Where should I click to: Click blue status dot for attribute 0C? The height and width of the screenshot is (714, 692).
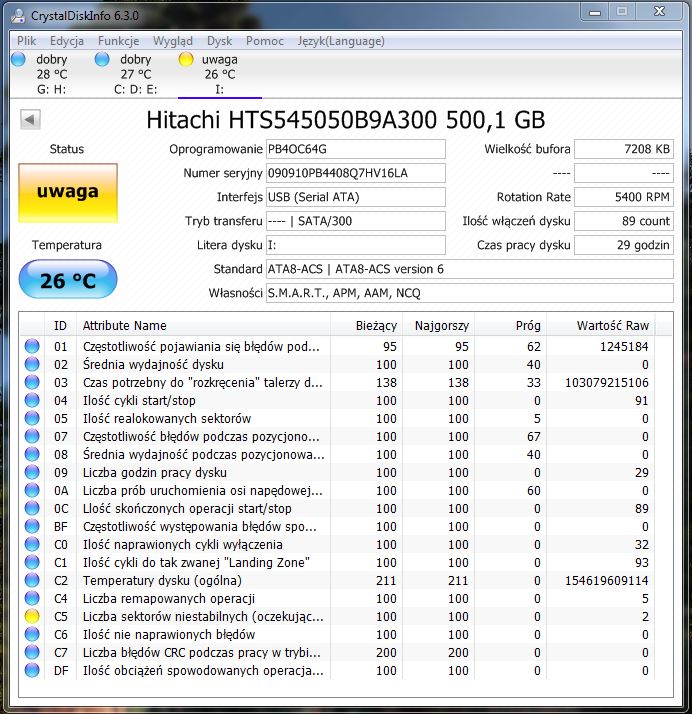[x=32, y=508]
